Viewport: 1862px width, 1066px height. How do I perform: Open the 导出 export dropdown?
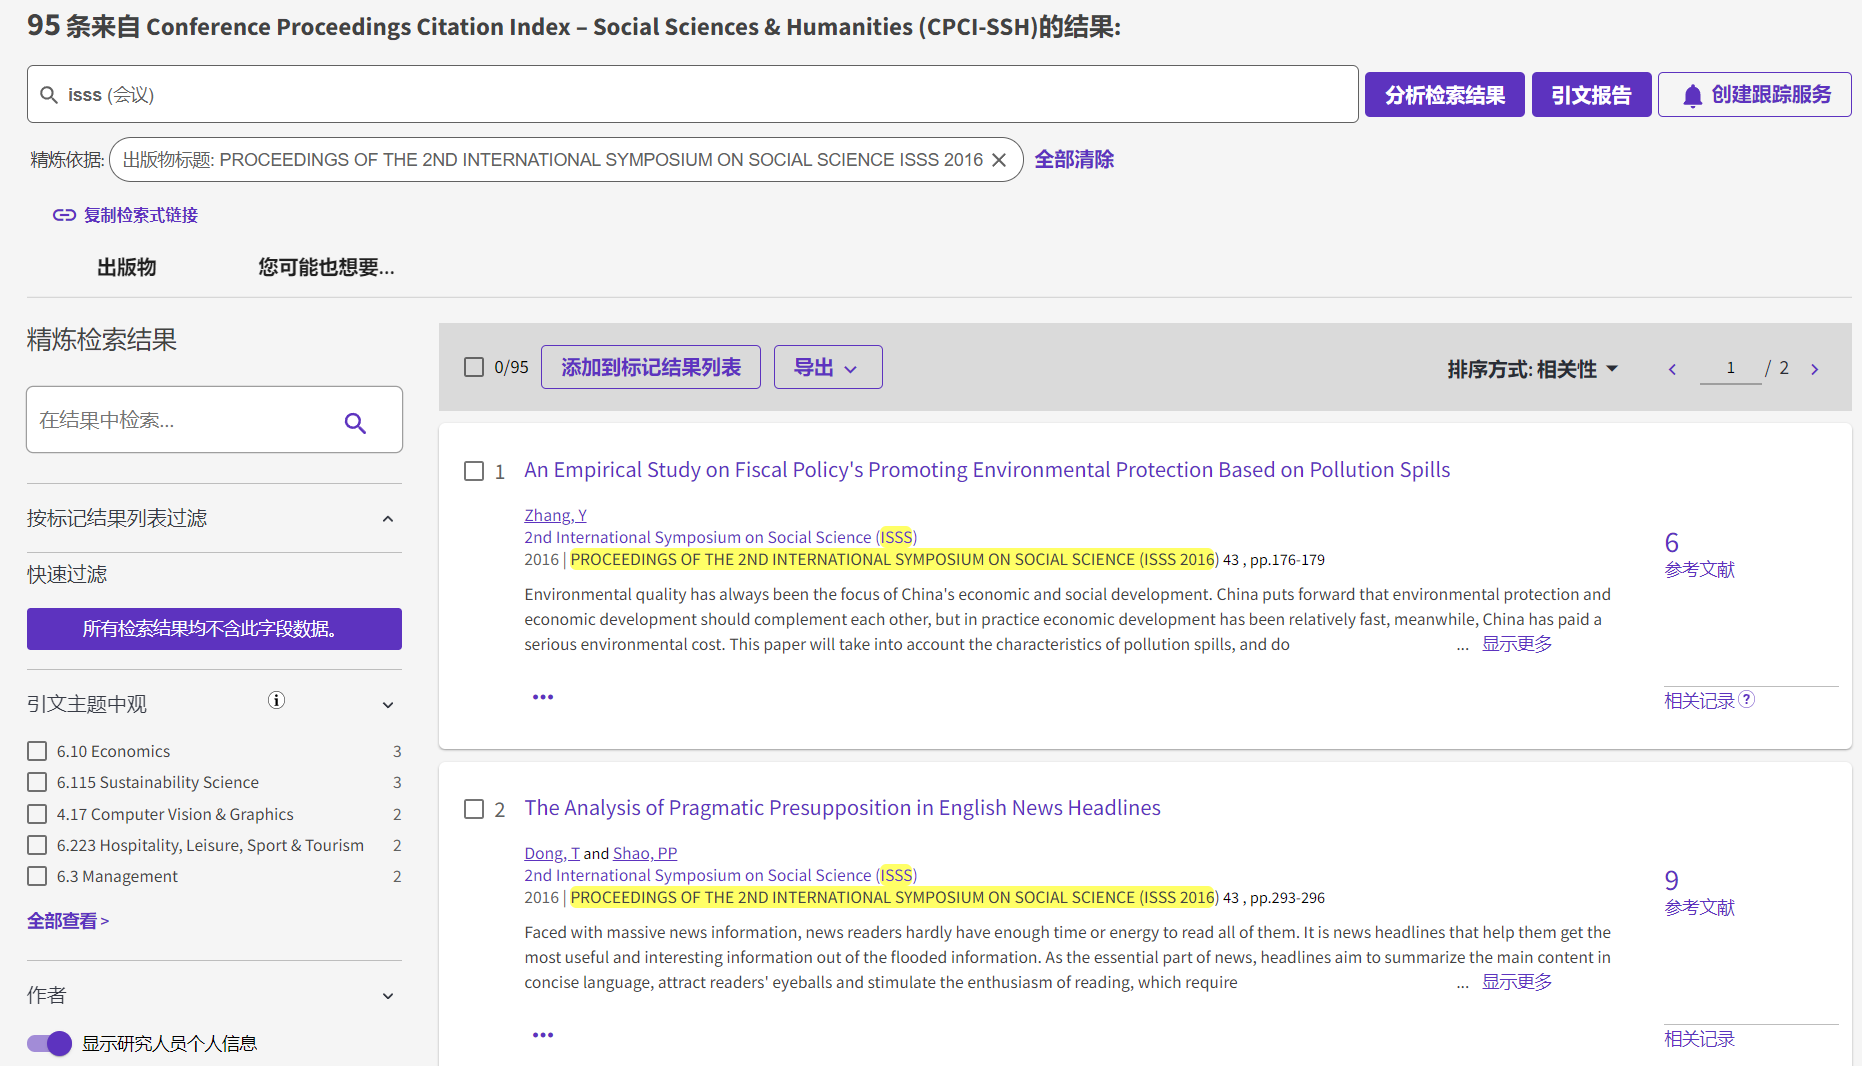pos(828,367)
